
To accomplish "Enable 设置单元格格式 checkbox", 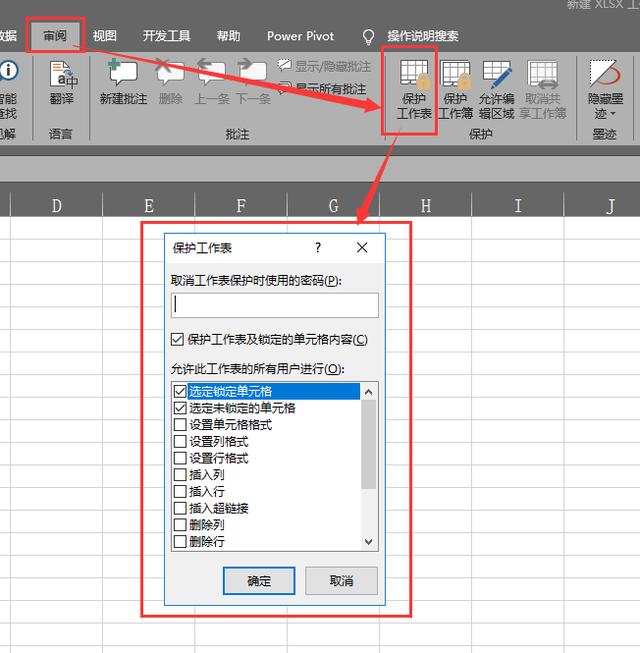I will [180, 425].
